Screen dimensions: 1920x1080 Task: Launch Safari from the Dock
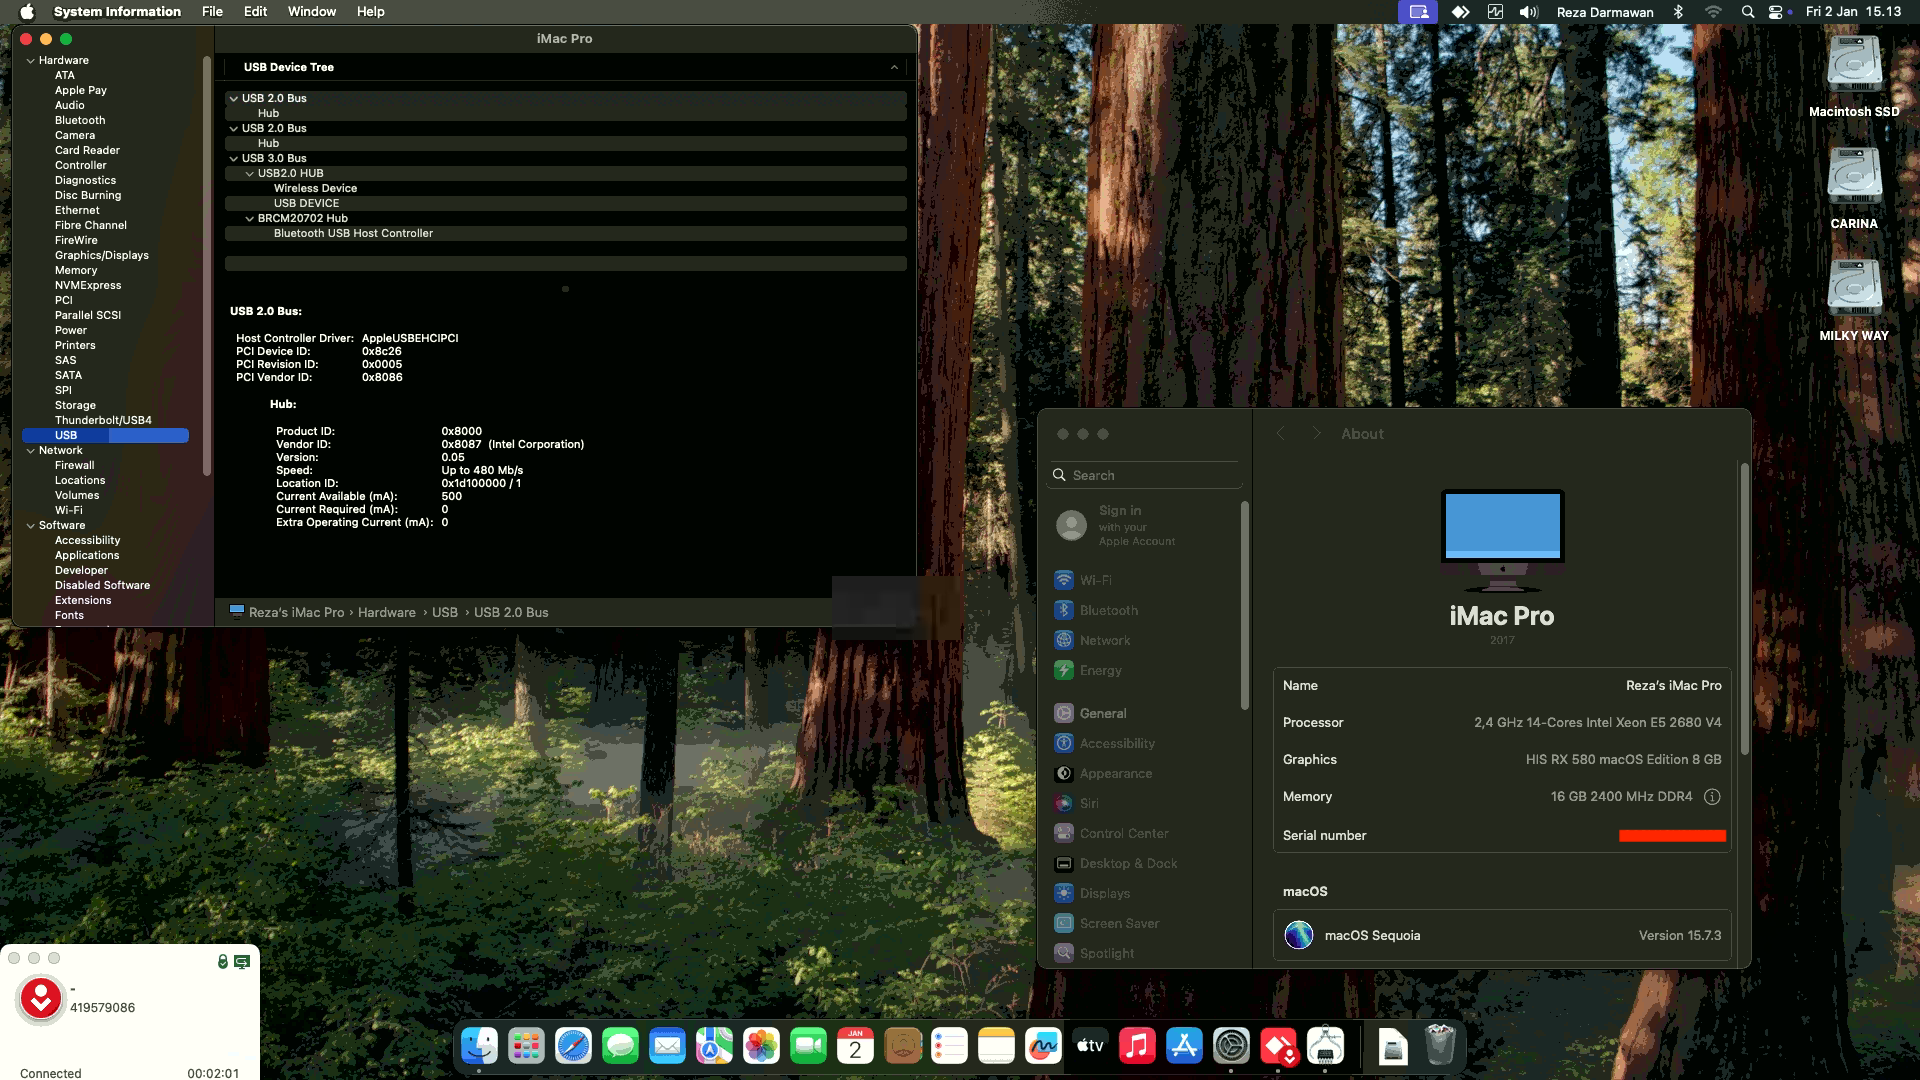(573, 1046)
